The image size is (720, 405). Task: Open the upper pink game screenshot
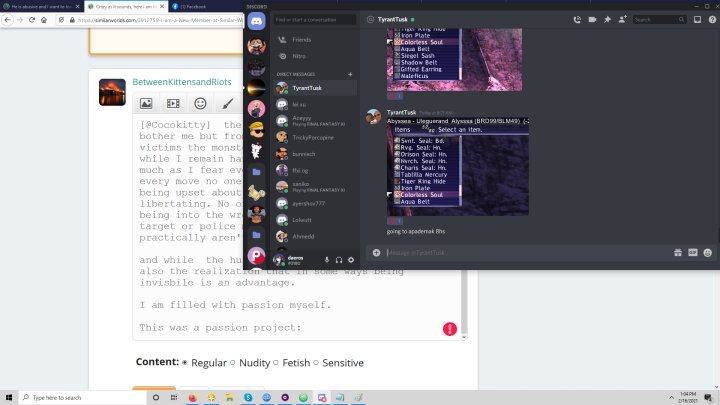[x=454, y=59]
